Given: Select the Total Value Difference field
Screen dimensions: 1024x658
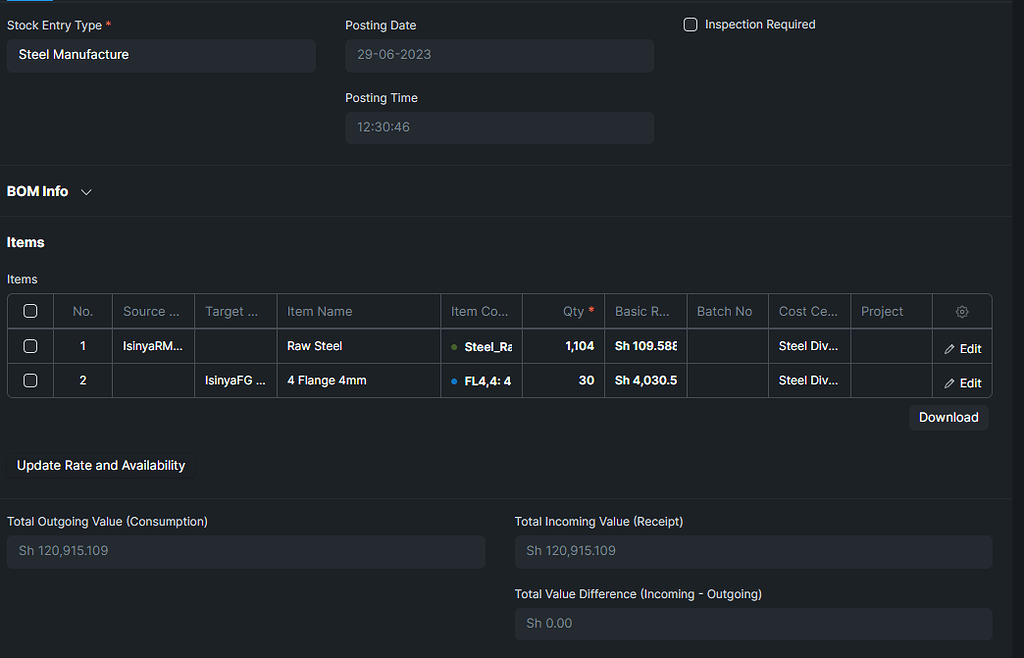Looking at the screenshot, I should (753, 623).
